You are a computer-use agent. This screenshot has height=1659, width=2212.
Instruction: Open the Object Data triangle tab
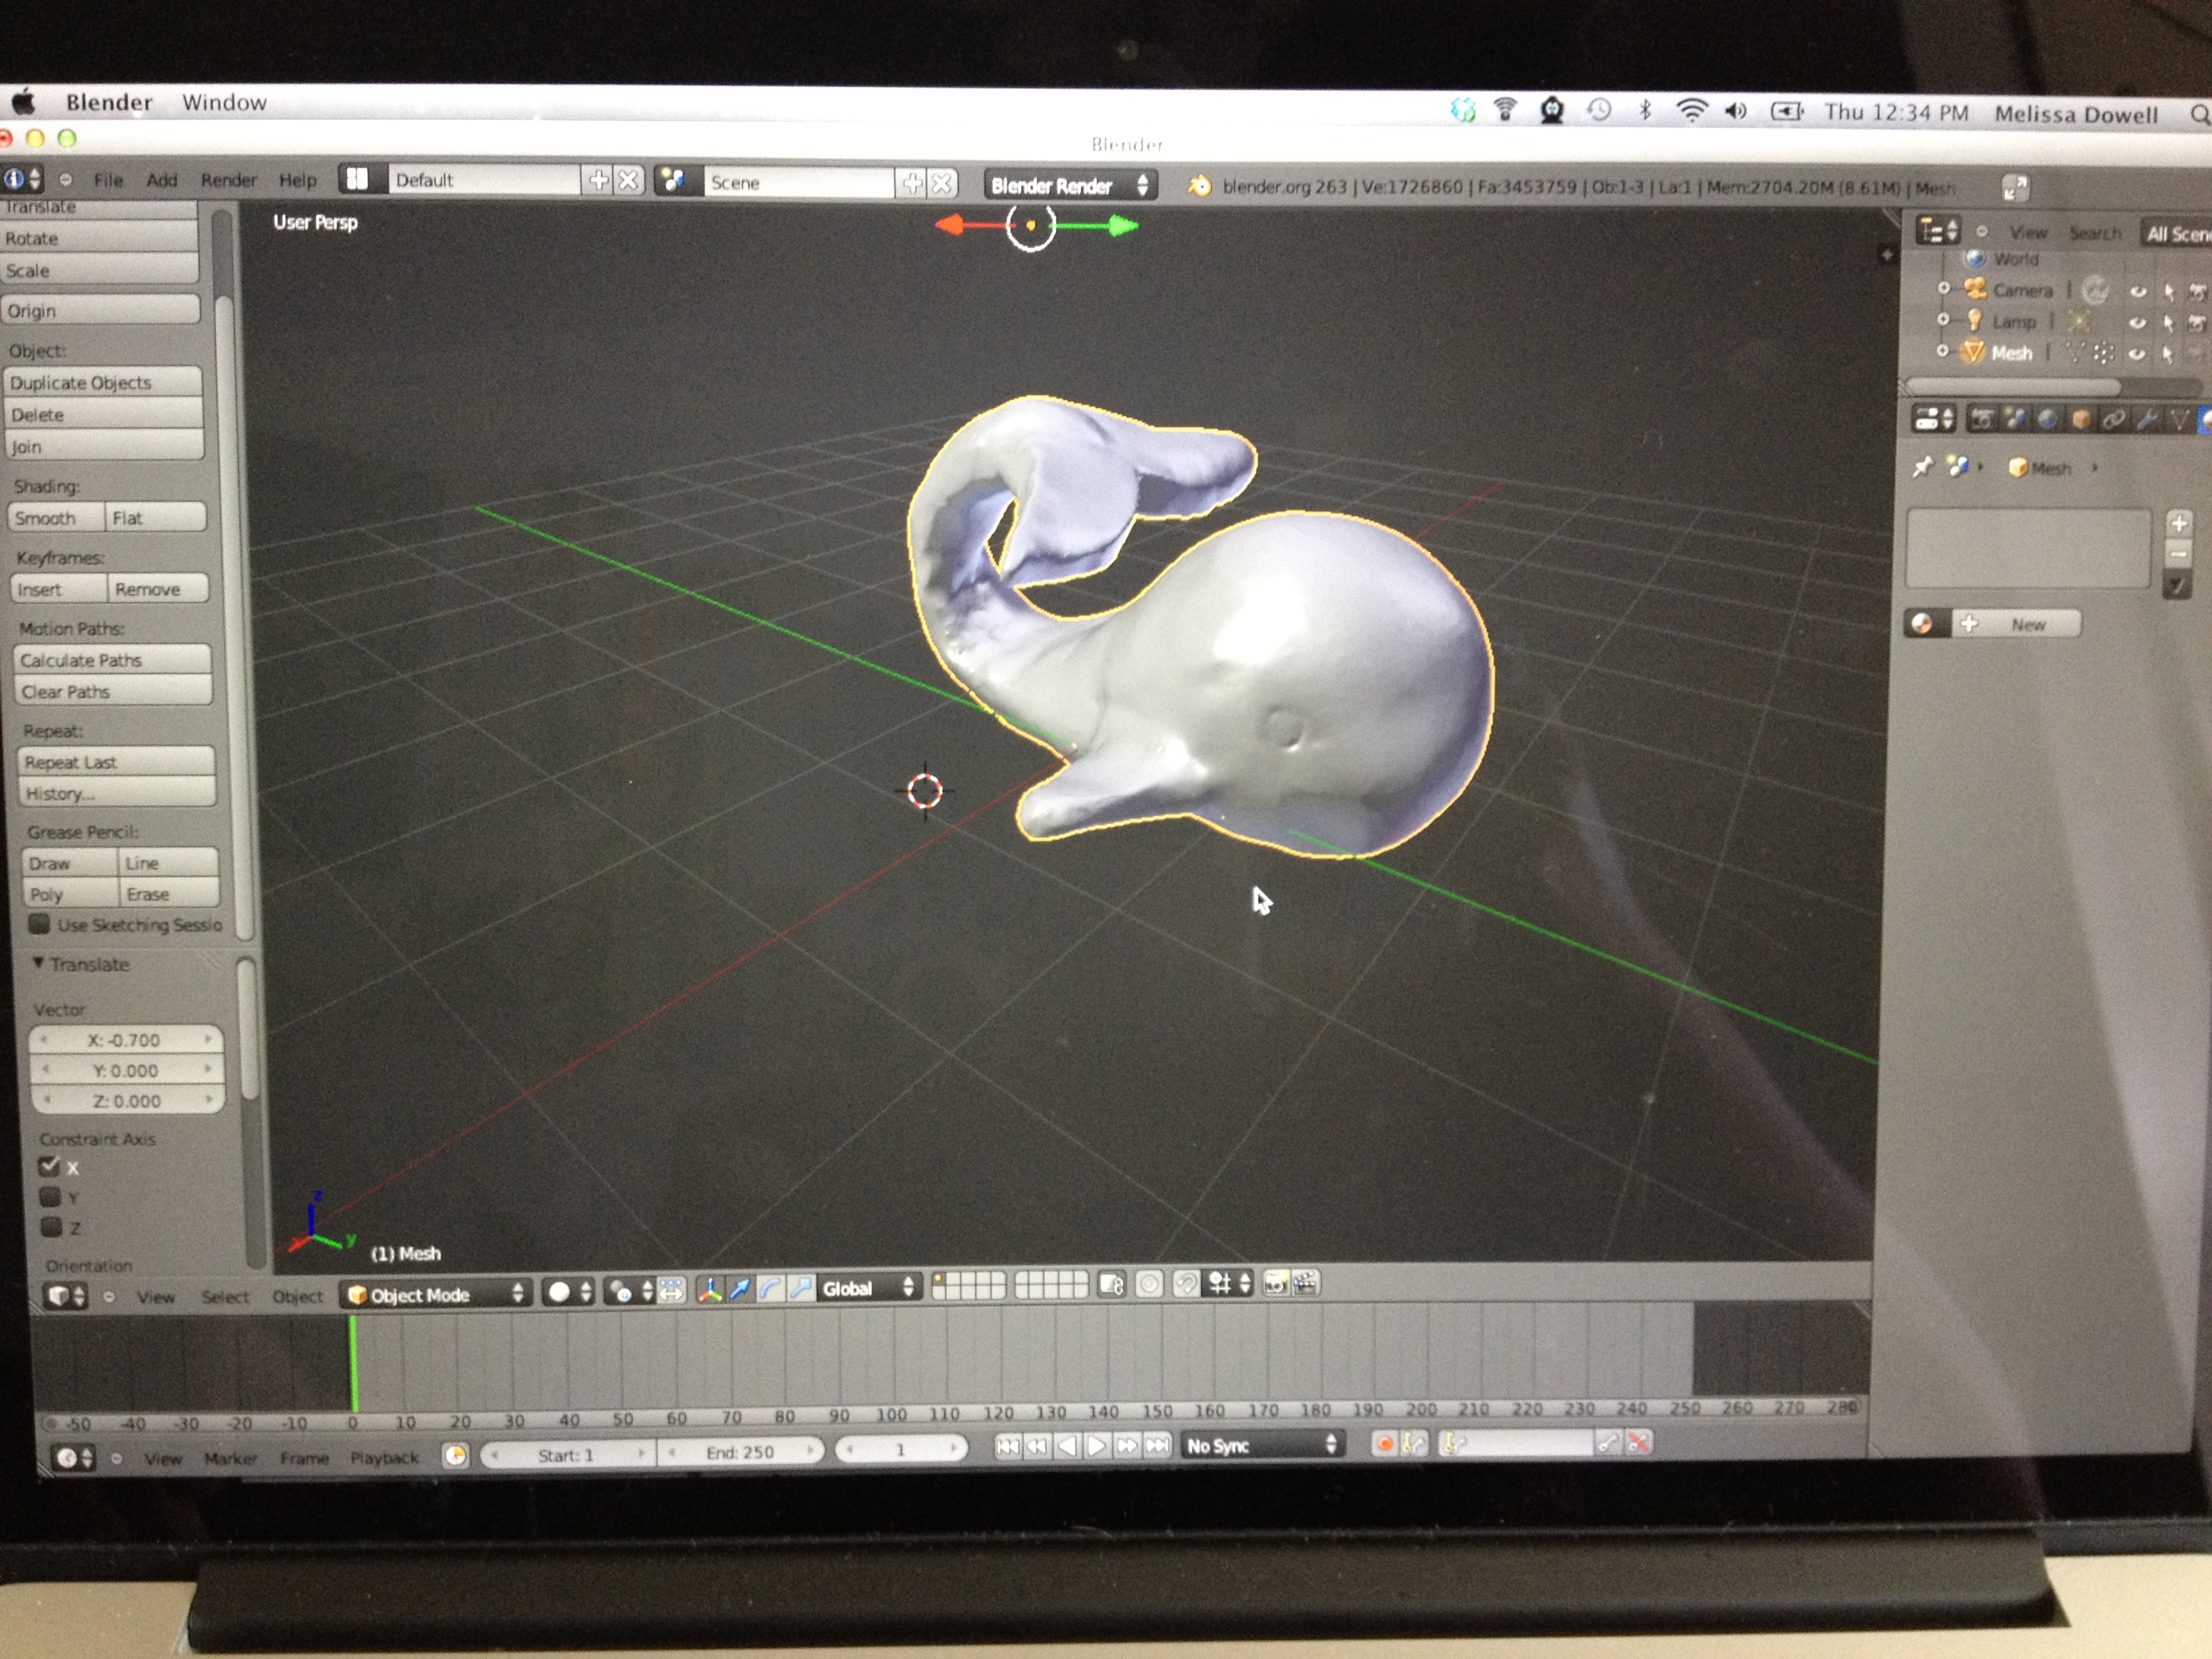click(2179, 419)
